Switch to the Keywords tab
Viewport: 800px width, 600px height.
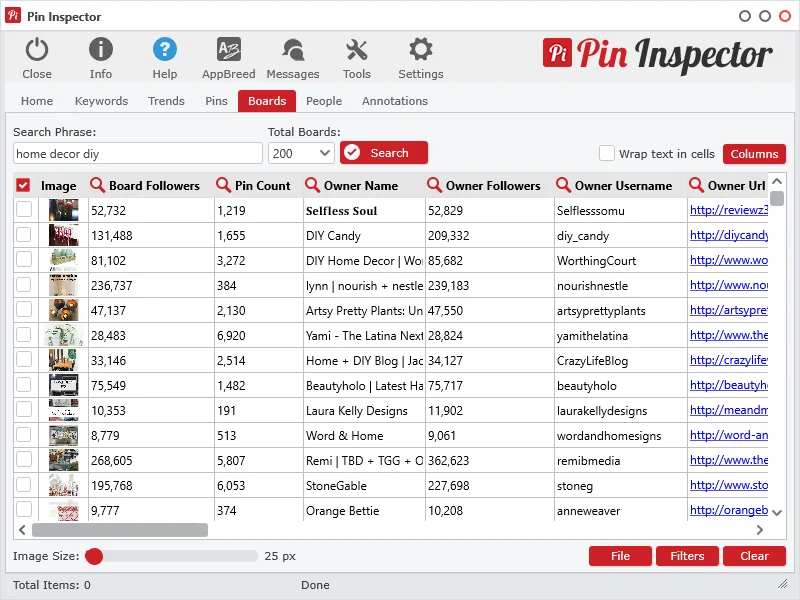pos(101,101)
